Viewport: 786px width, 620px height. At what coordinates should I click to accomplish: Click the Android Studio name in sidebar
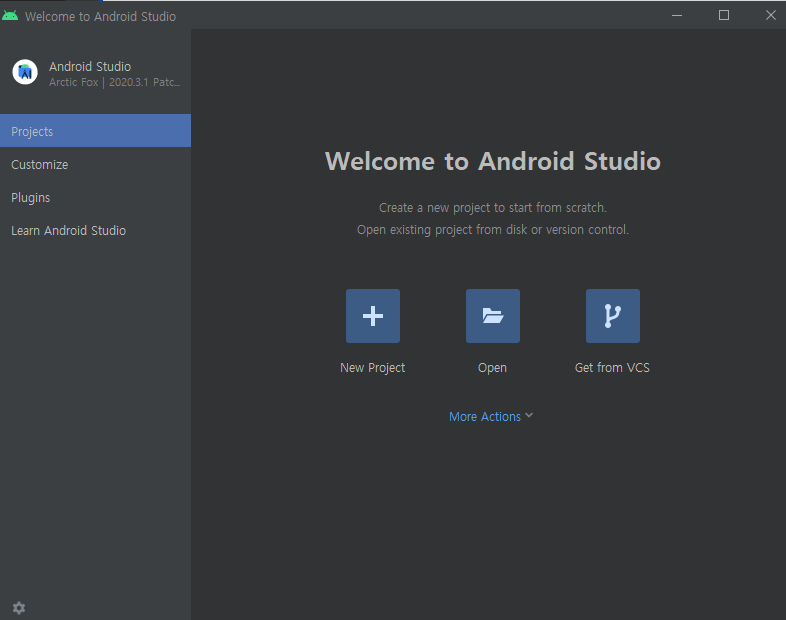(90, 66)
